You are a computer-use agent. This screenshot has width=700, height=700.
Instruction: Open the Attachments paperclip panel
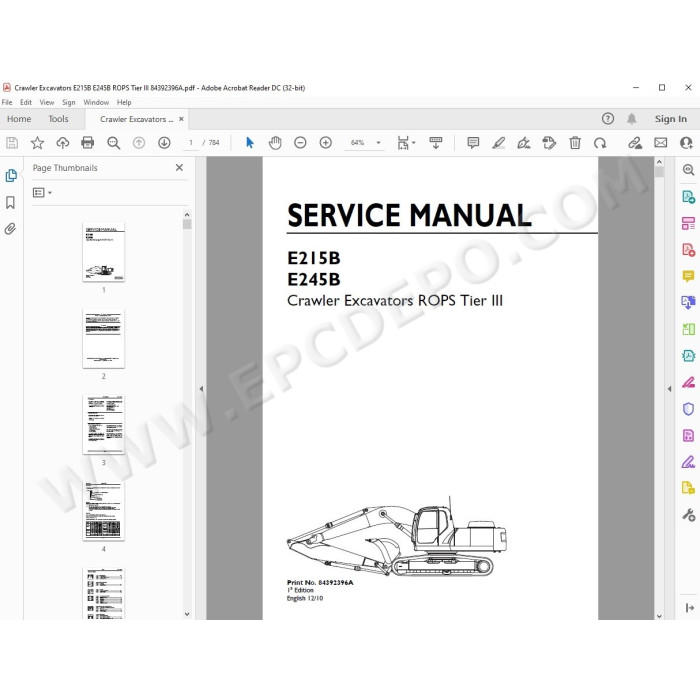point(10,229)
